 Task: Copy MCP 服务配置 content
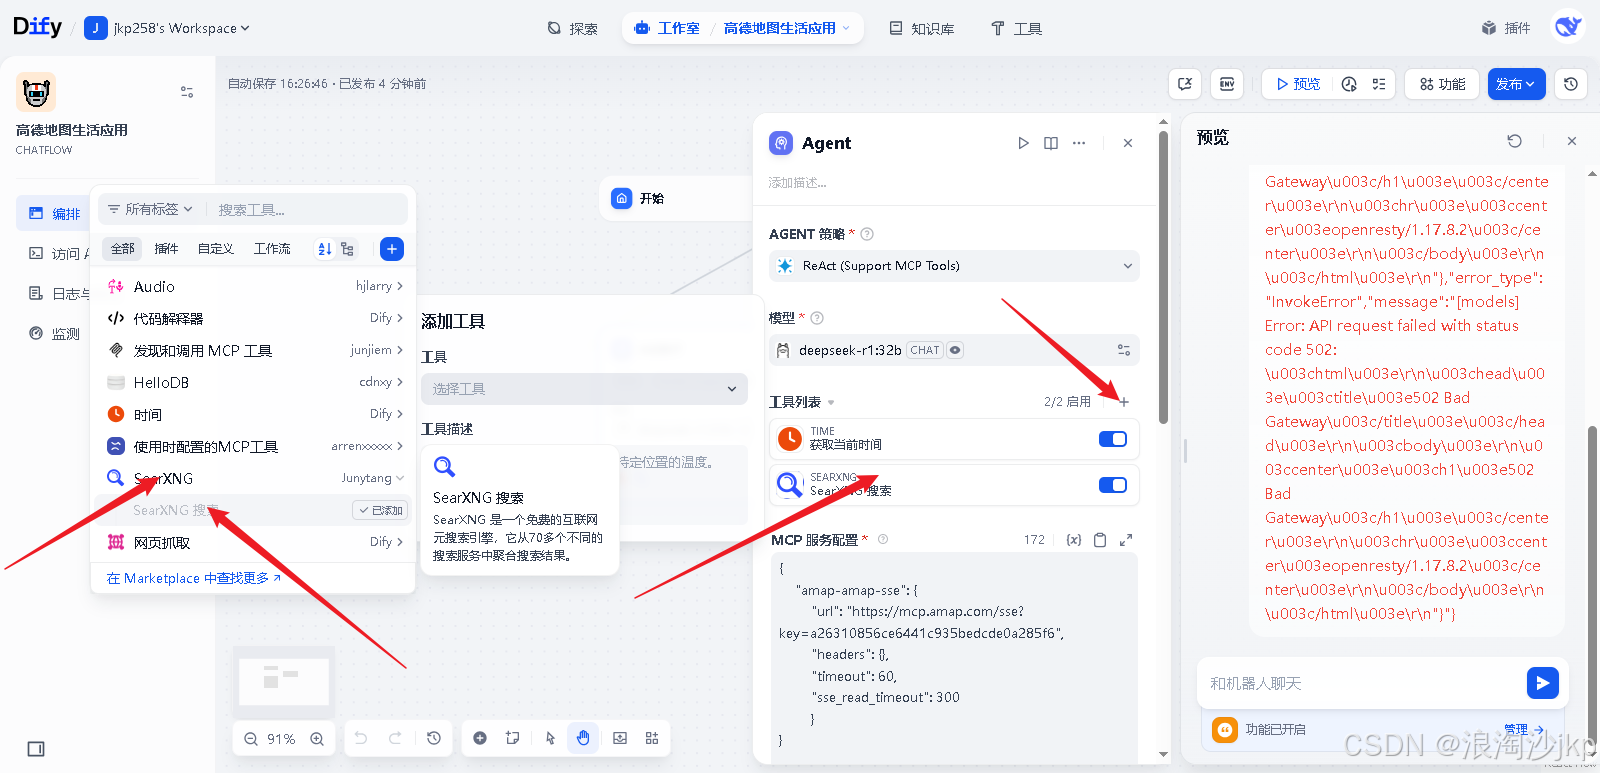1100,540
